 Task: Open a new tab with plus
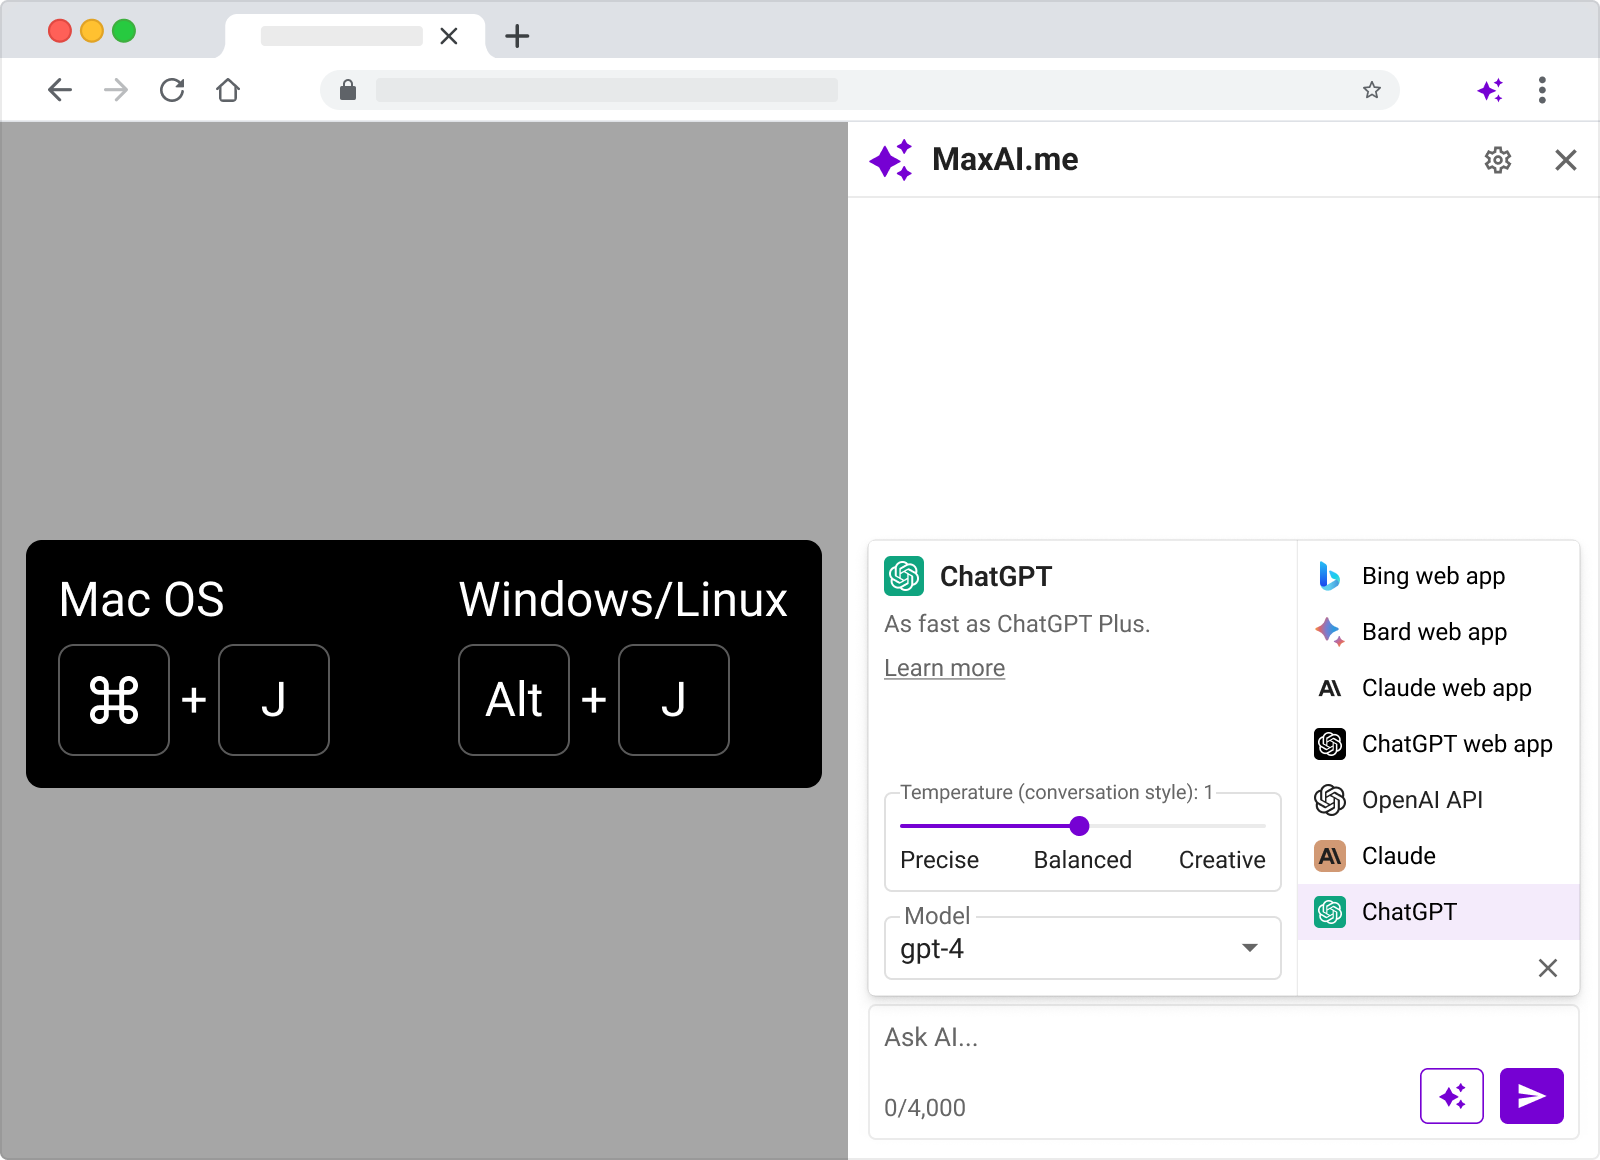coord(517,36)
